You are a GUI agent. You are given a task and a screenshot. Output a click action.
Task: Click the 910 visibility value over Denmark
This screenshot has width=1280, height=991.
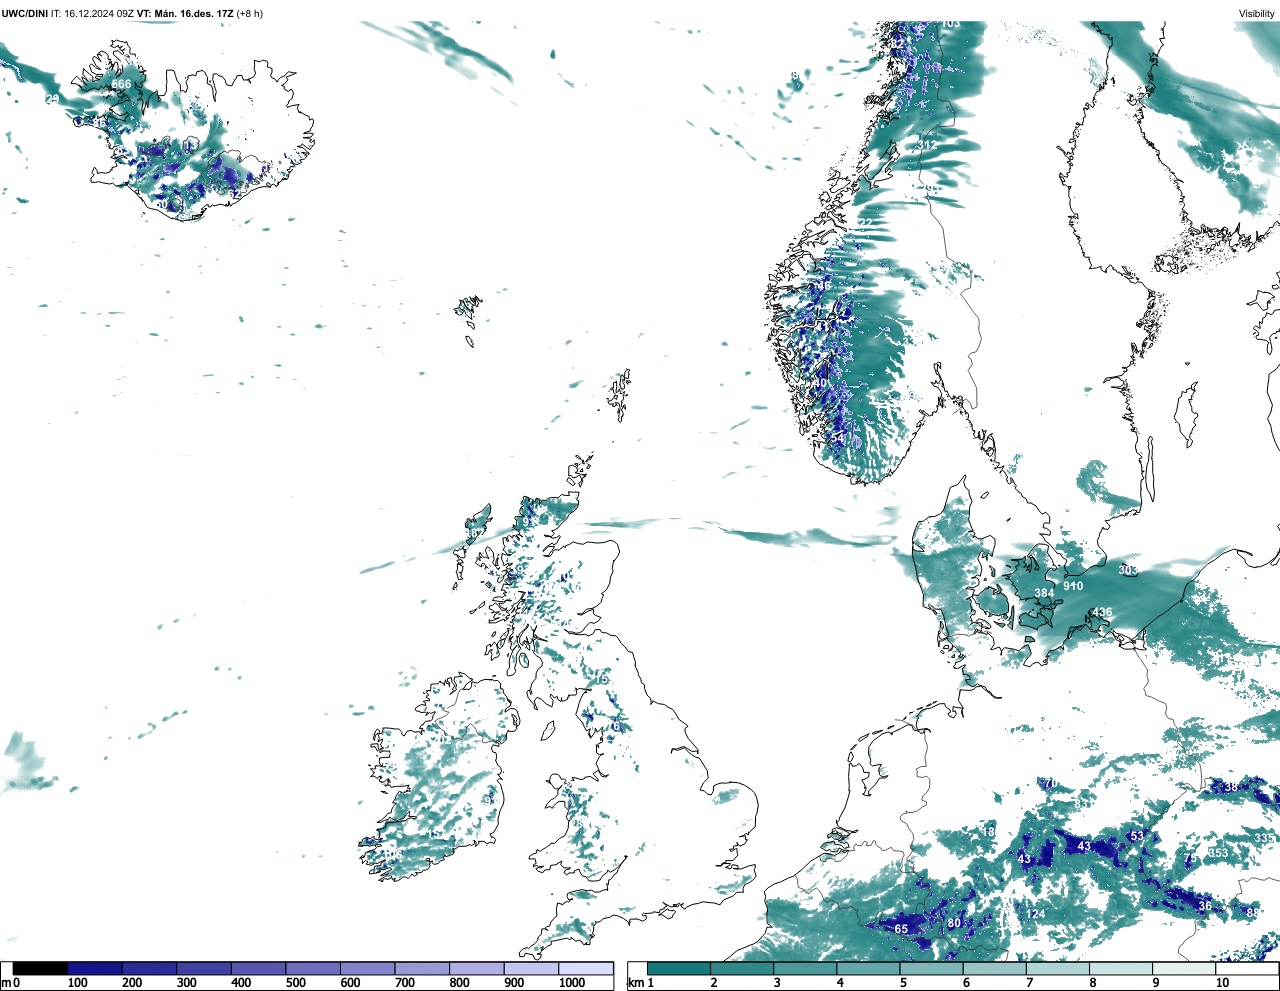1073,586
